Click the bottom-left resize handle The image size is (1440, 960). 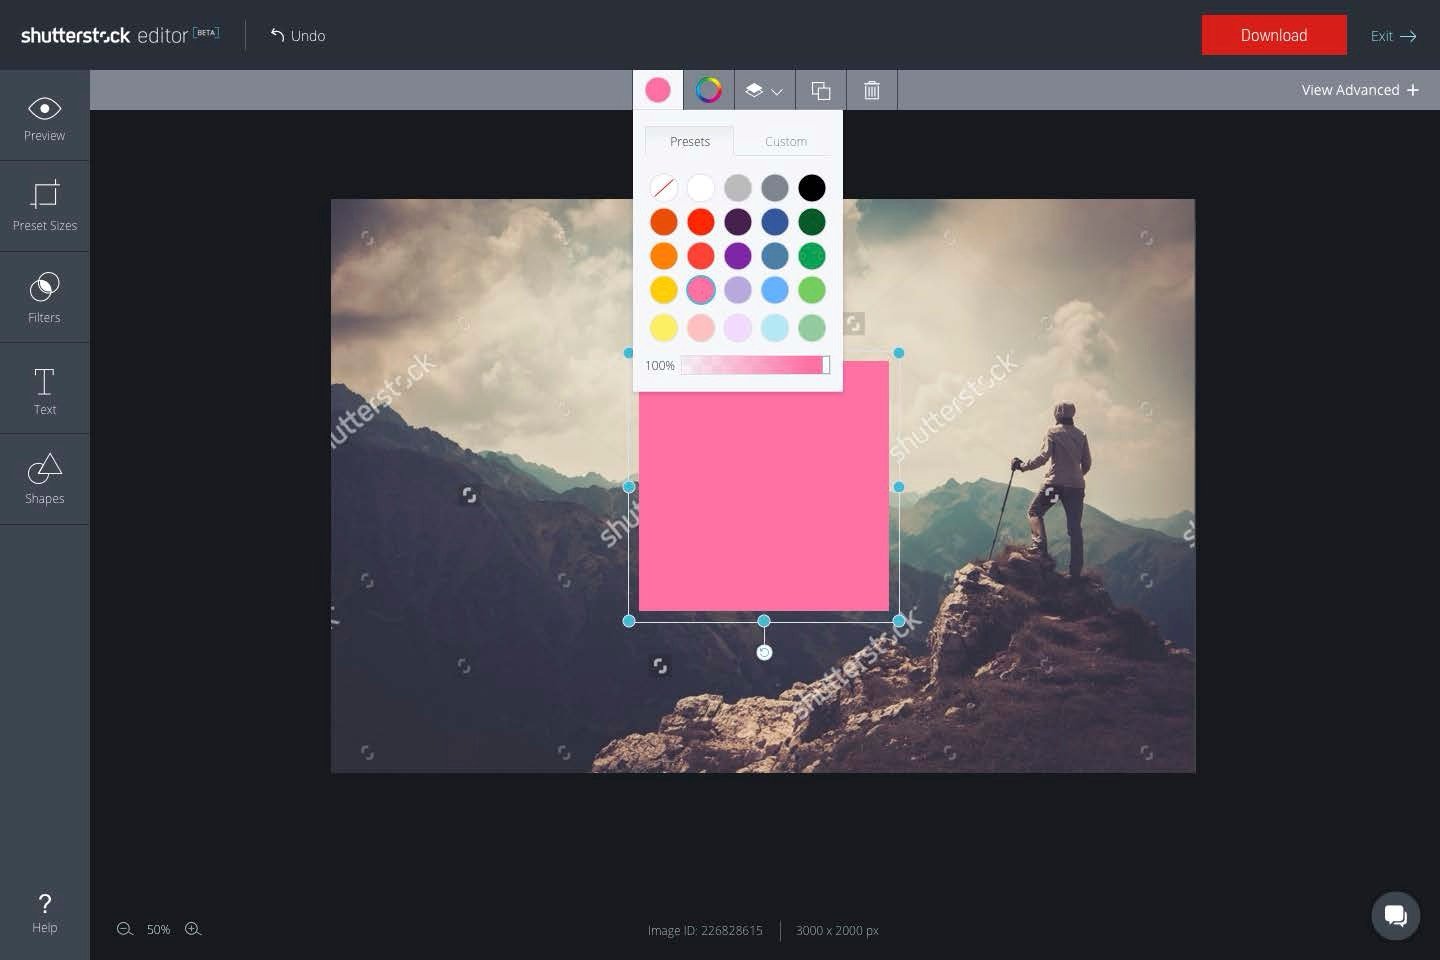pyautogui.click(x=629, y=621)
